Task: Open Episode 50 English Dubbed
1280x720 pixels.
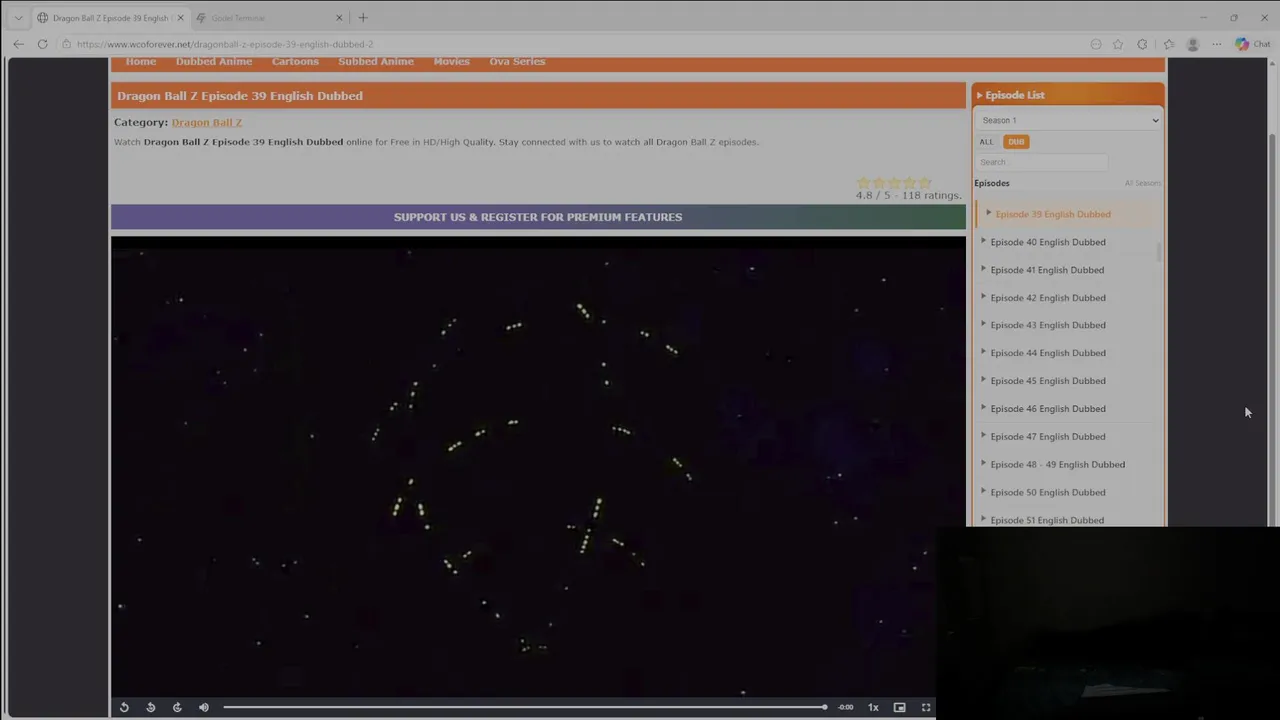Action: (1048, 493)
